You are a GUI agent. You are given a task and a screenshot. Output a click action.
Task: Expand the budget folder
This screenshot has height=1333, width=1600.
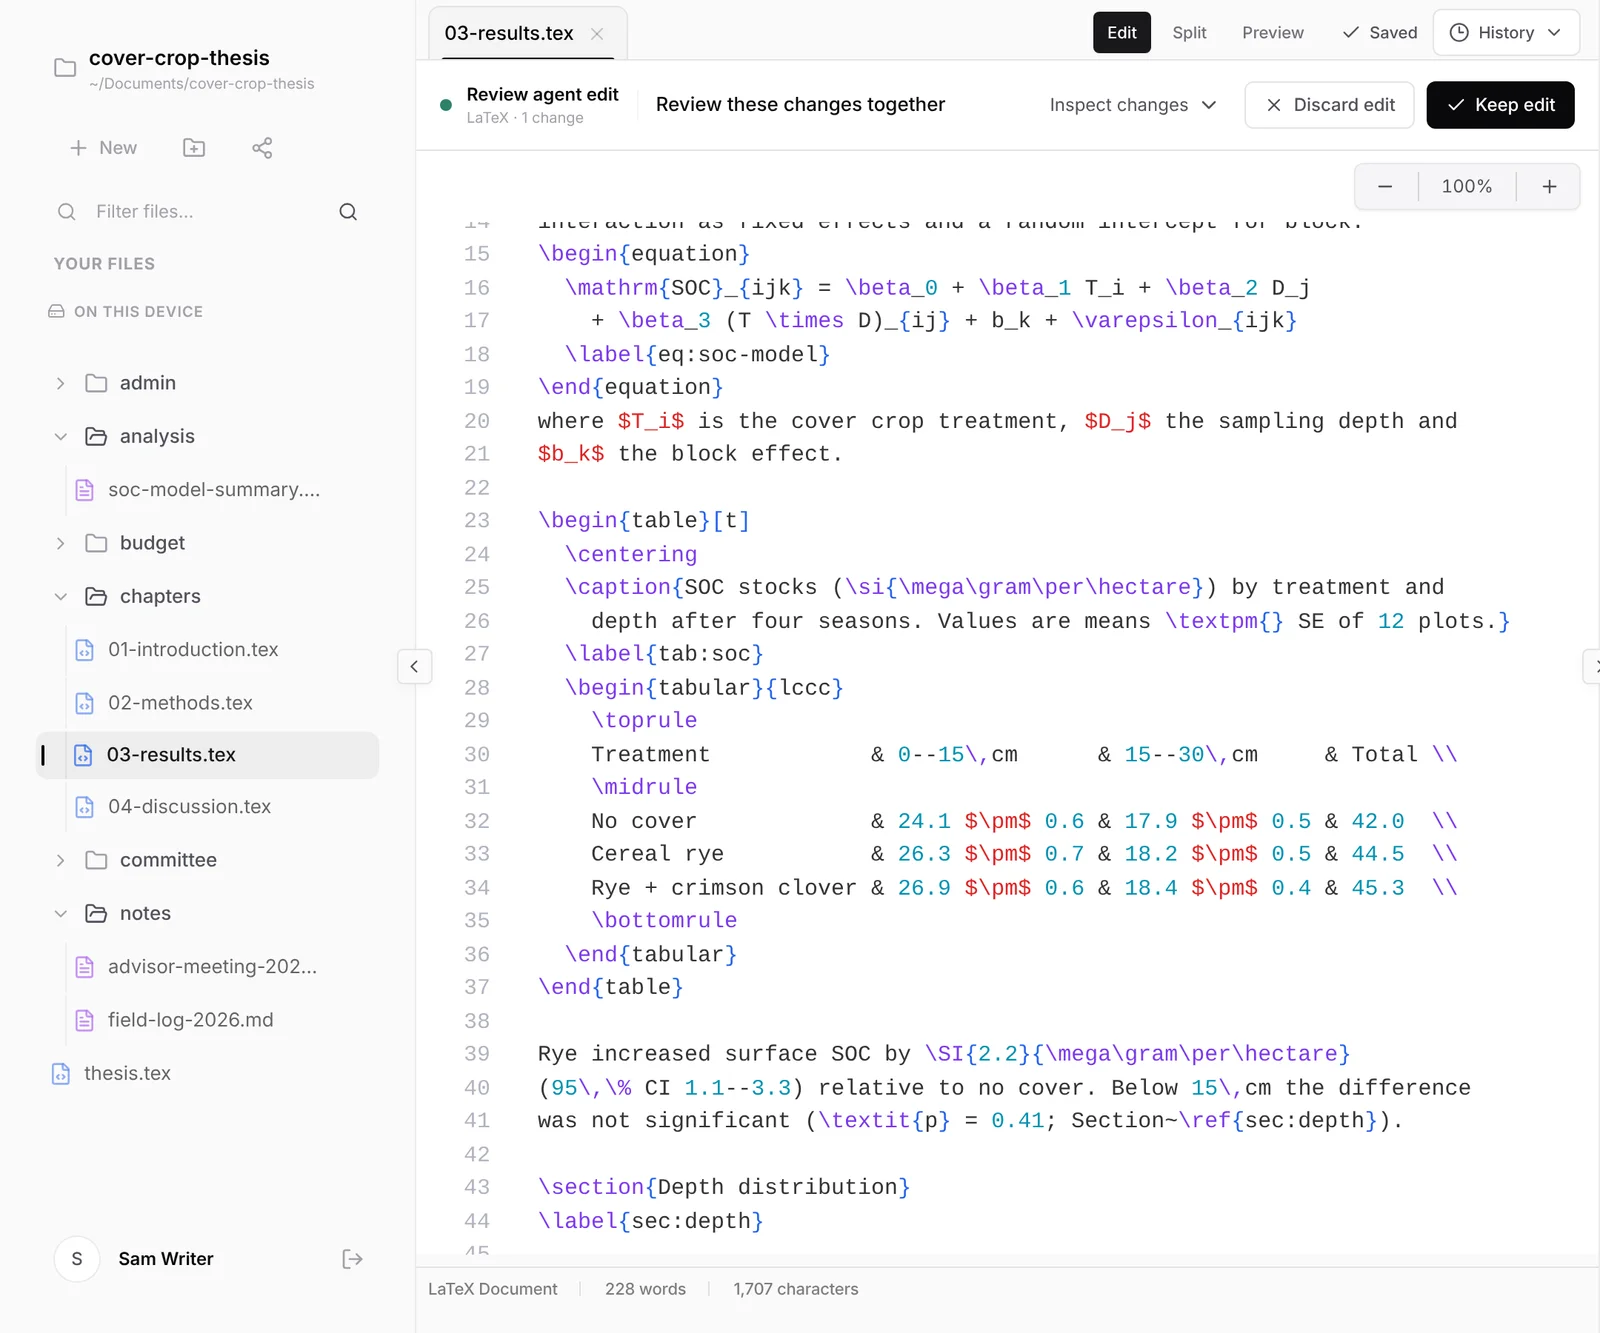(x=61, y=543)
